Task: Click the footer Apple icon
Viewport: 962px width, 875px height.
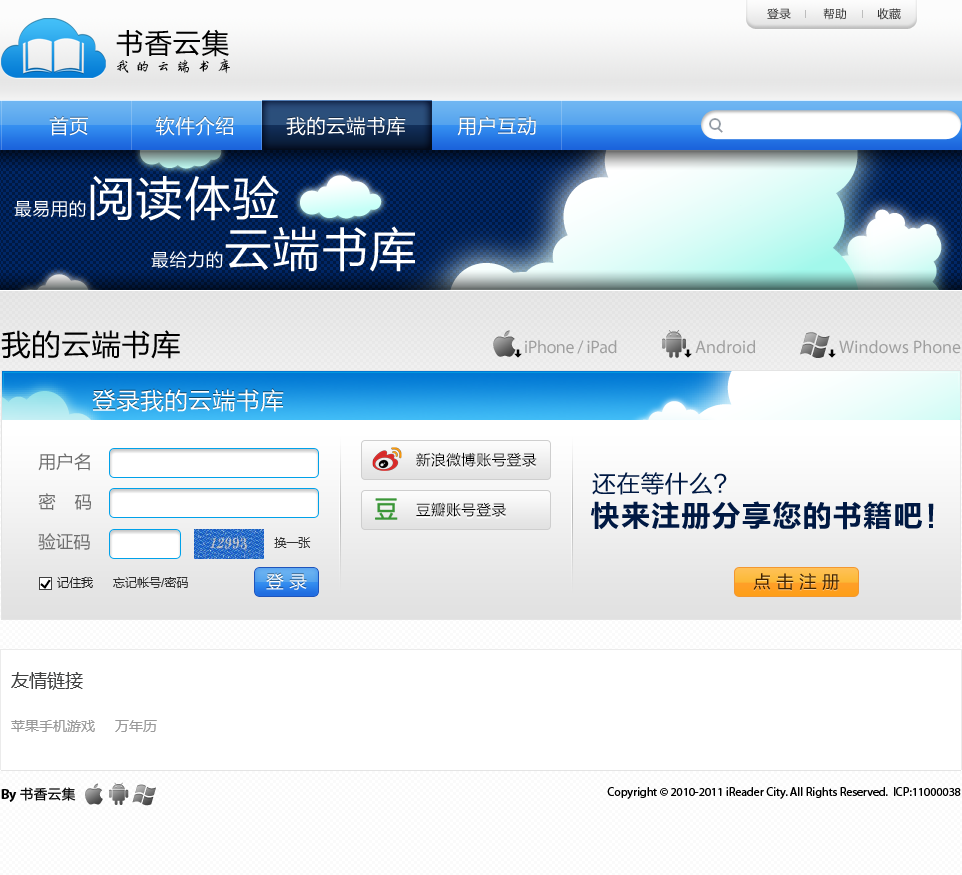Action: 94,794
